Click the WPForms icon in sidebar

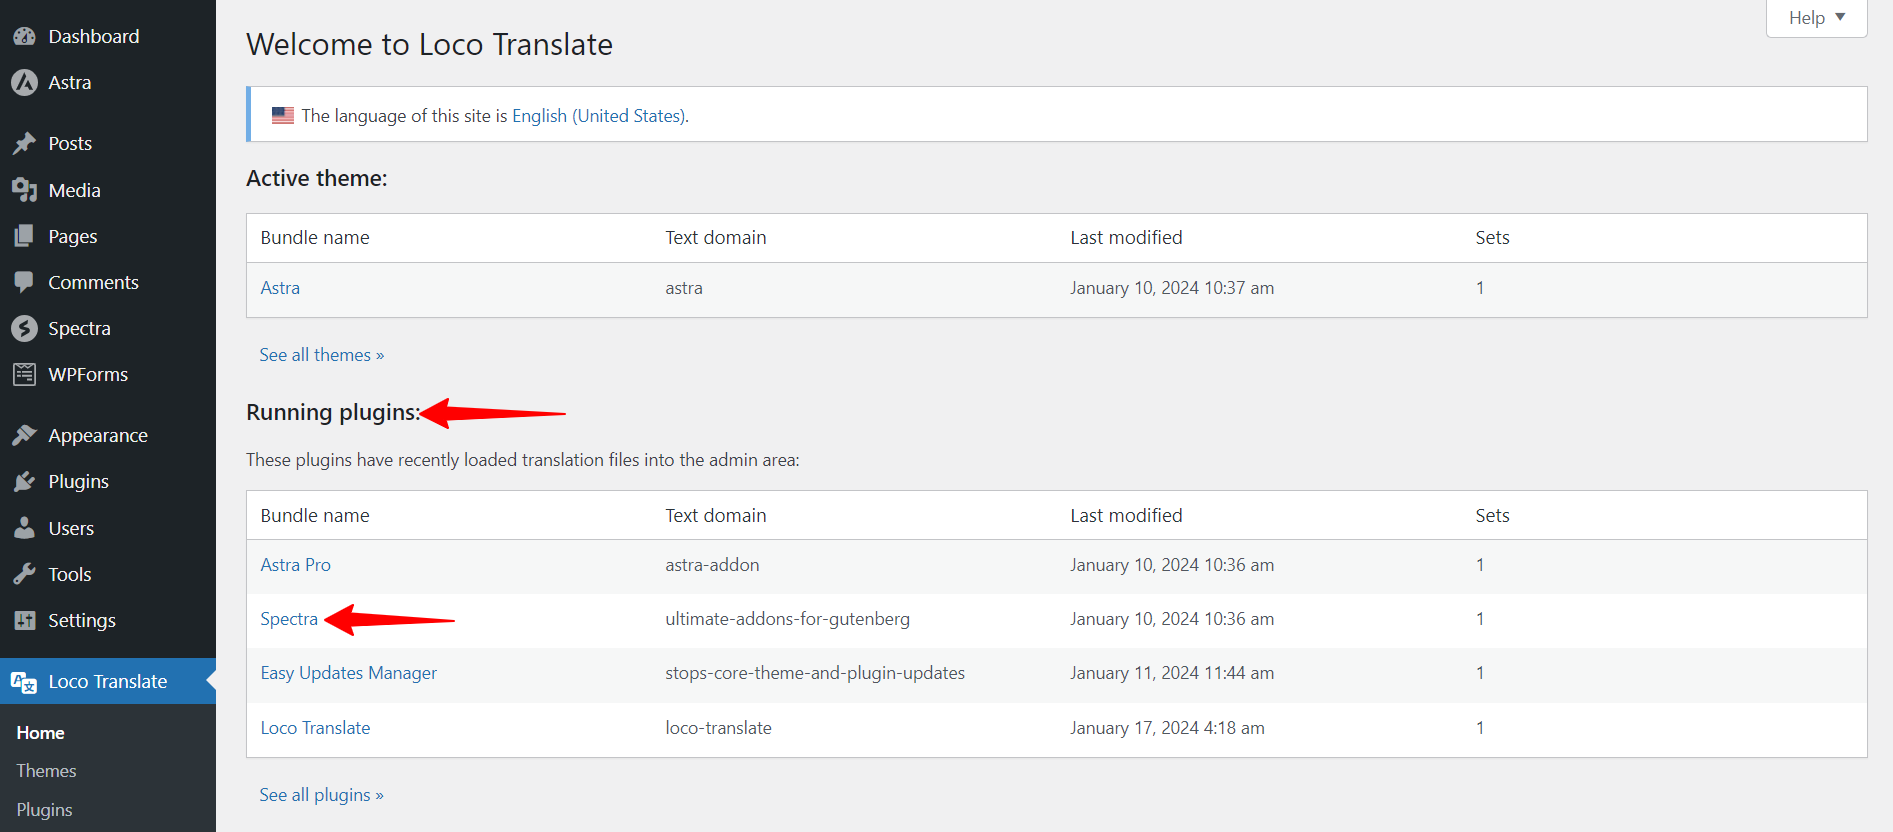tap(24, 375)
